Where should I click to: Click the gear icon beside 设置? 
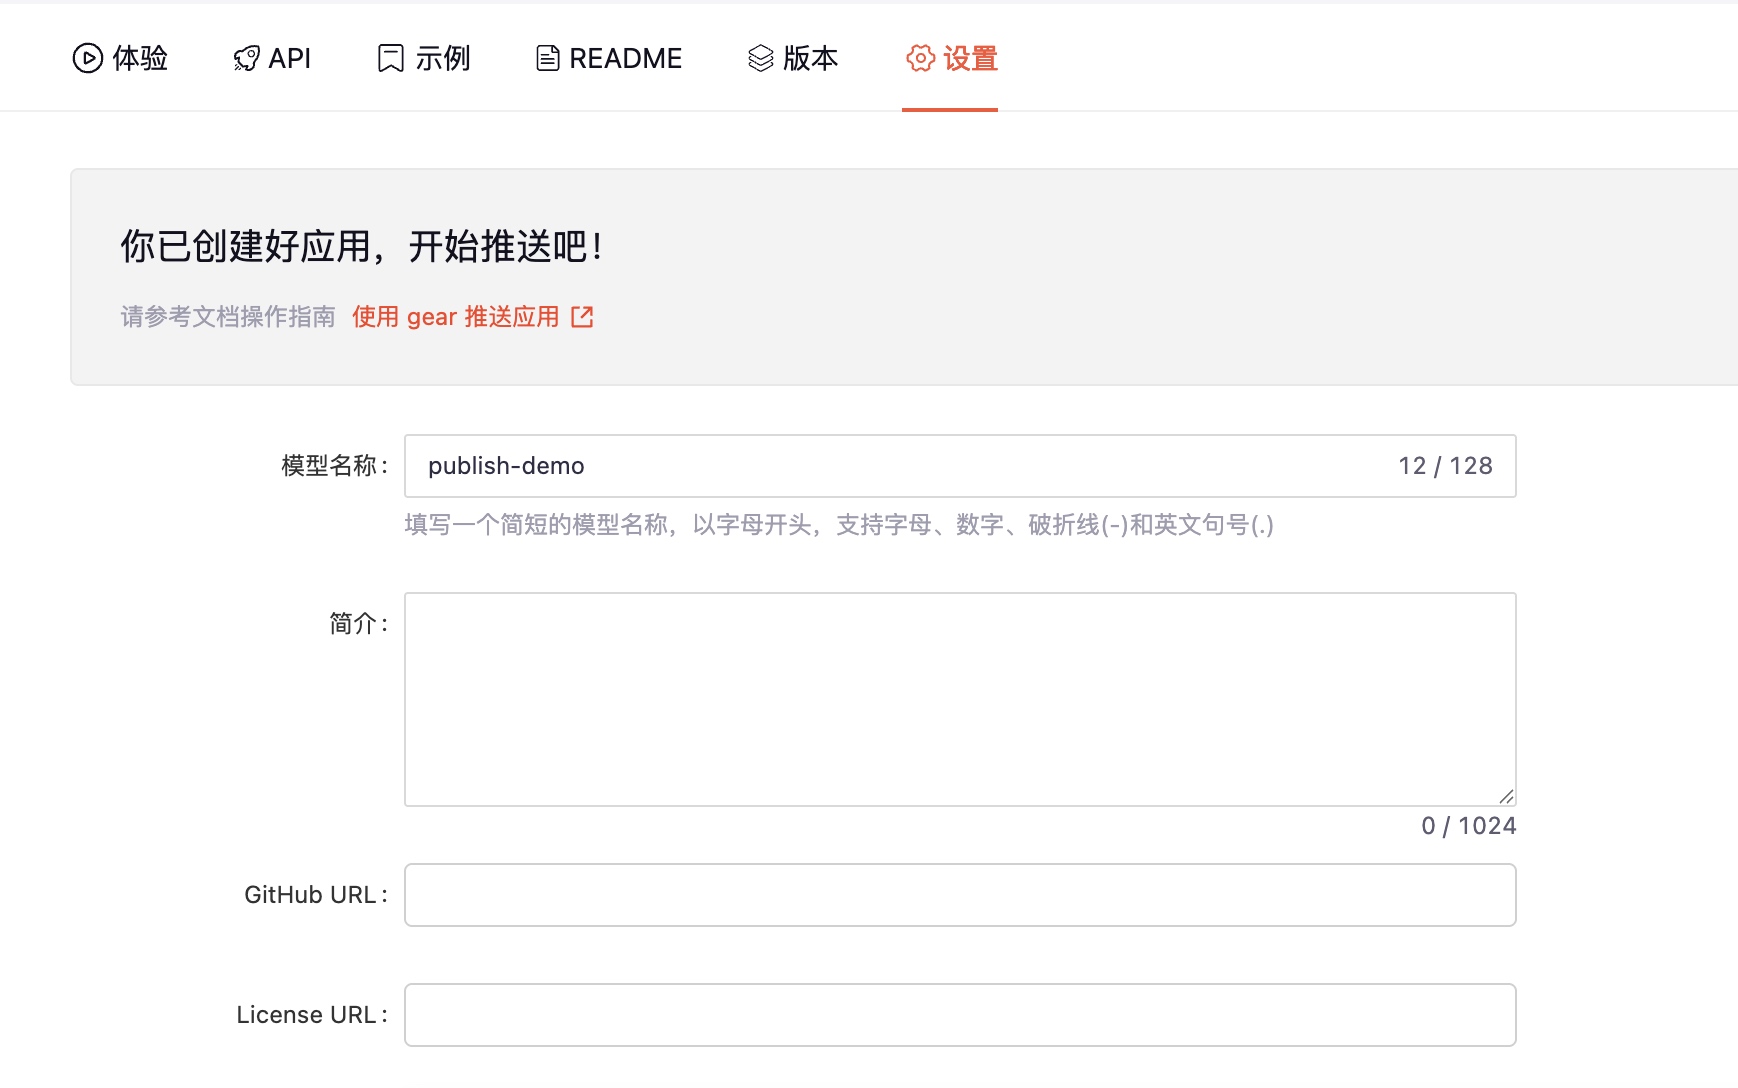(920, 59)
